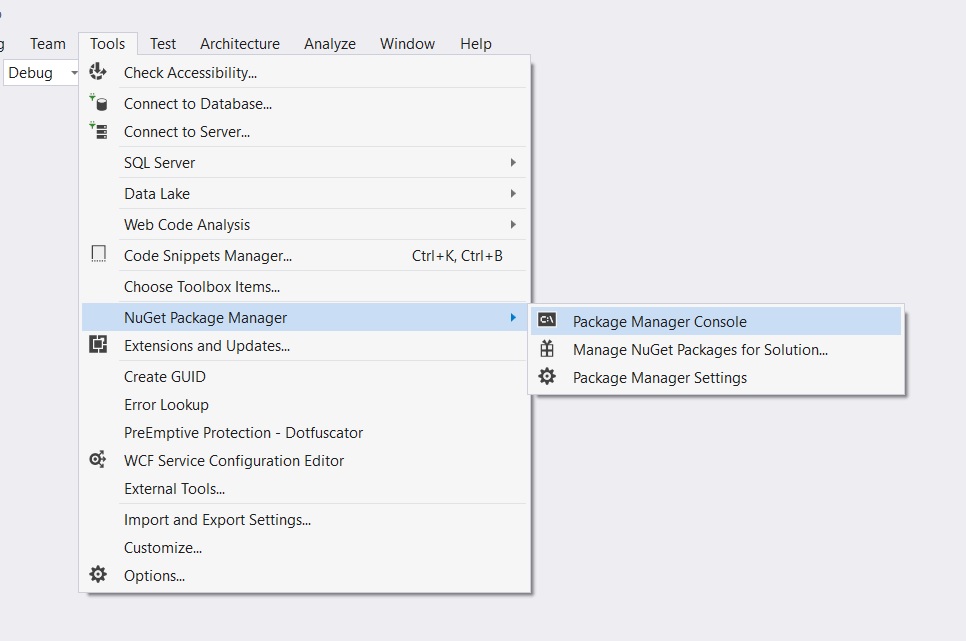Click the Manage NuGet Packages gift icon
Viewport: 966px width, 641px height.
coord(546,349)
